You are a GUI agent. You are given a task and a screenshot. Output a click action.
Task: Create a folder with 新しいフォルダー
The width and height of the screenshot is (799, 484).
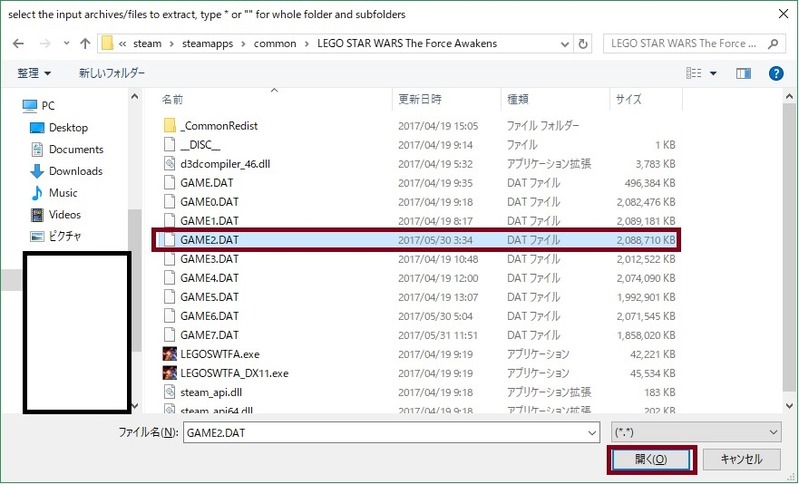[112, 73]
